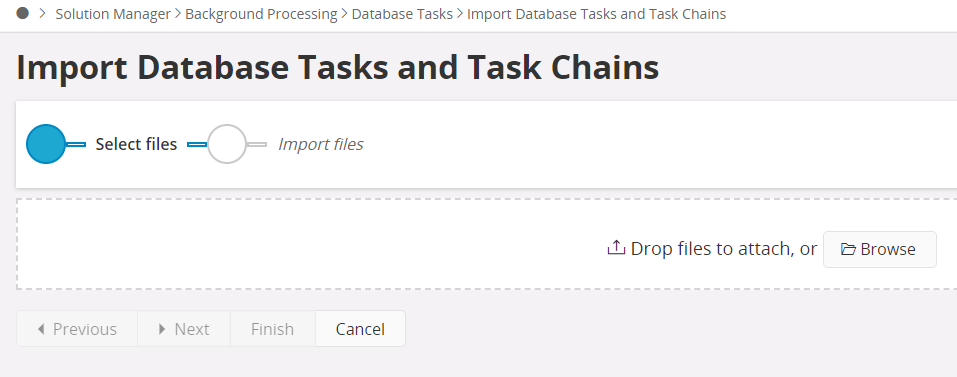Go to Background Processing breadcrumb
This screenshot has width=957, height=377.
[261, 14]
